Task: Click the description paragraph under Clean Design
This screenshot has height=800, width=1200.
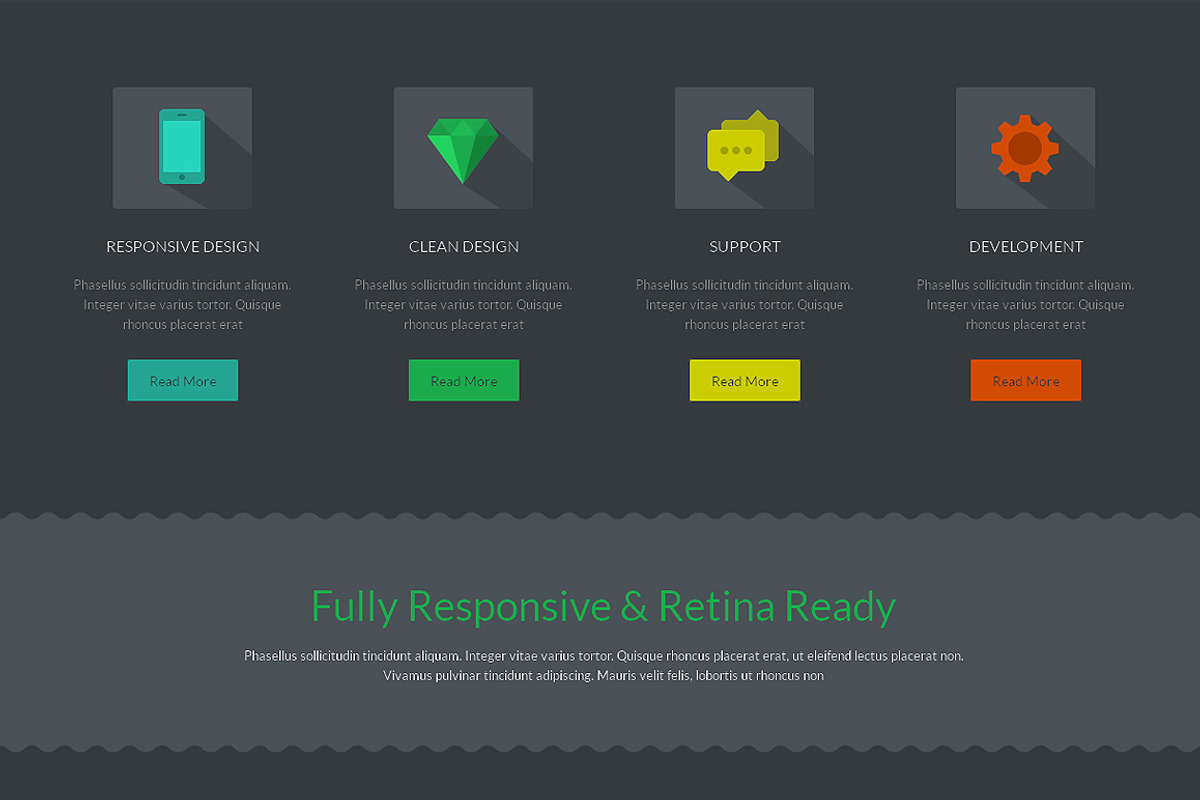Action: 464,305
